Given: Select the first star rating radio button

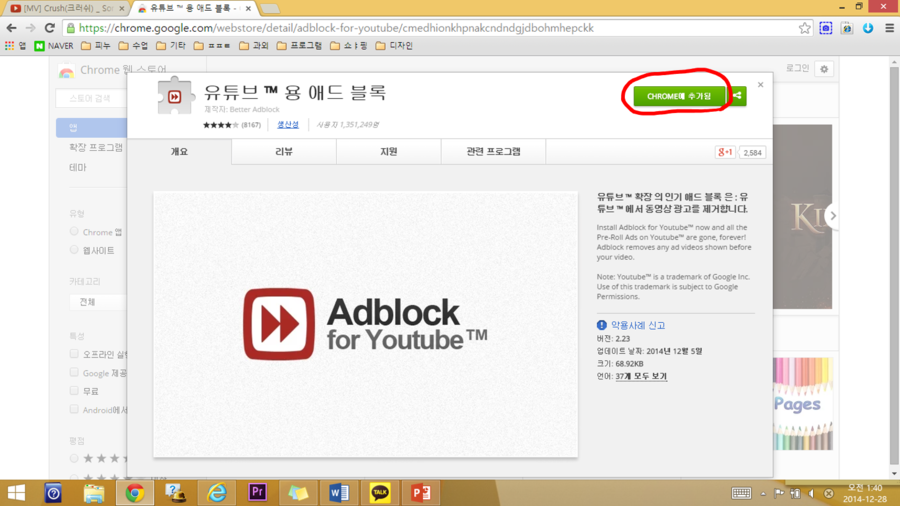Looking at the screenshot, I should 74,458.
